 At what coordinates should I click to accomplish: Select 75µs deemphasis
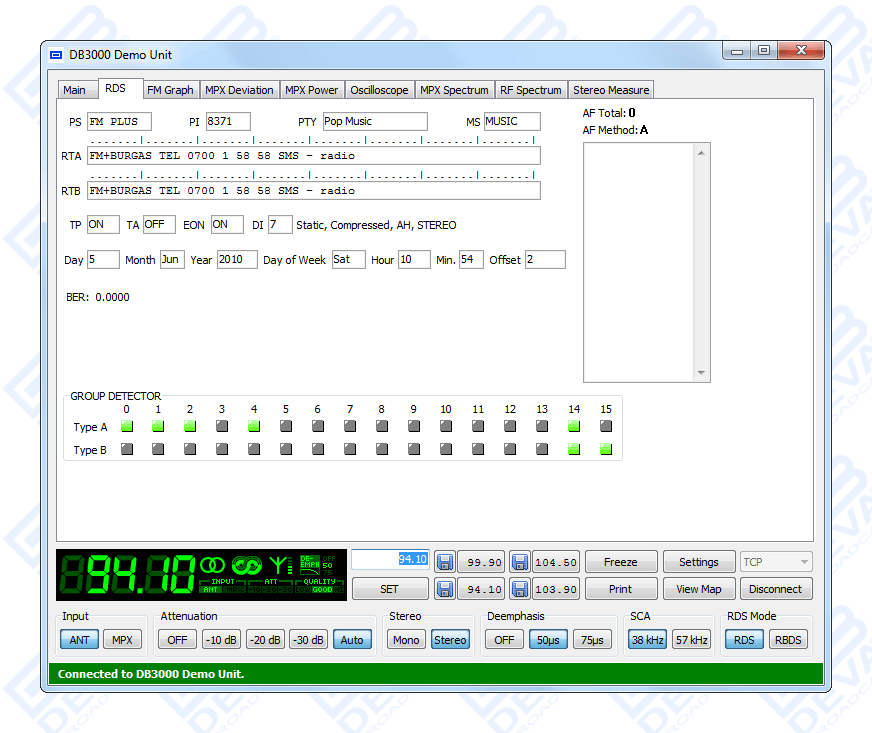pyautogui.click(x=592, y=640)
